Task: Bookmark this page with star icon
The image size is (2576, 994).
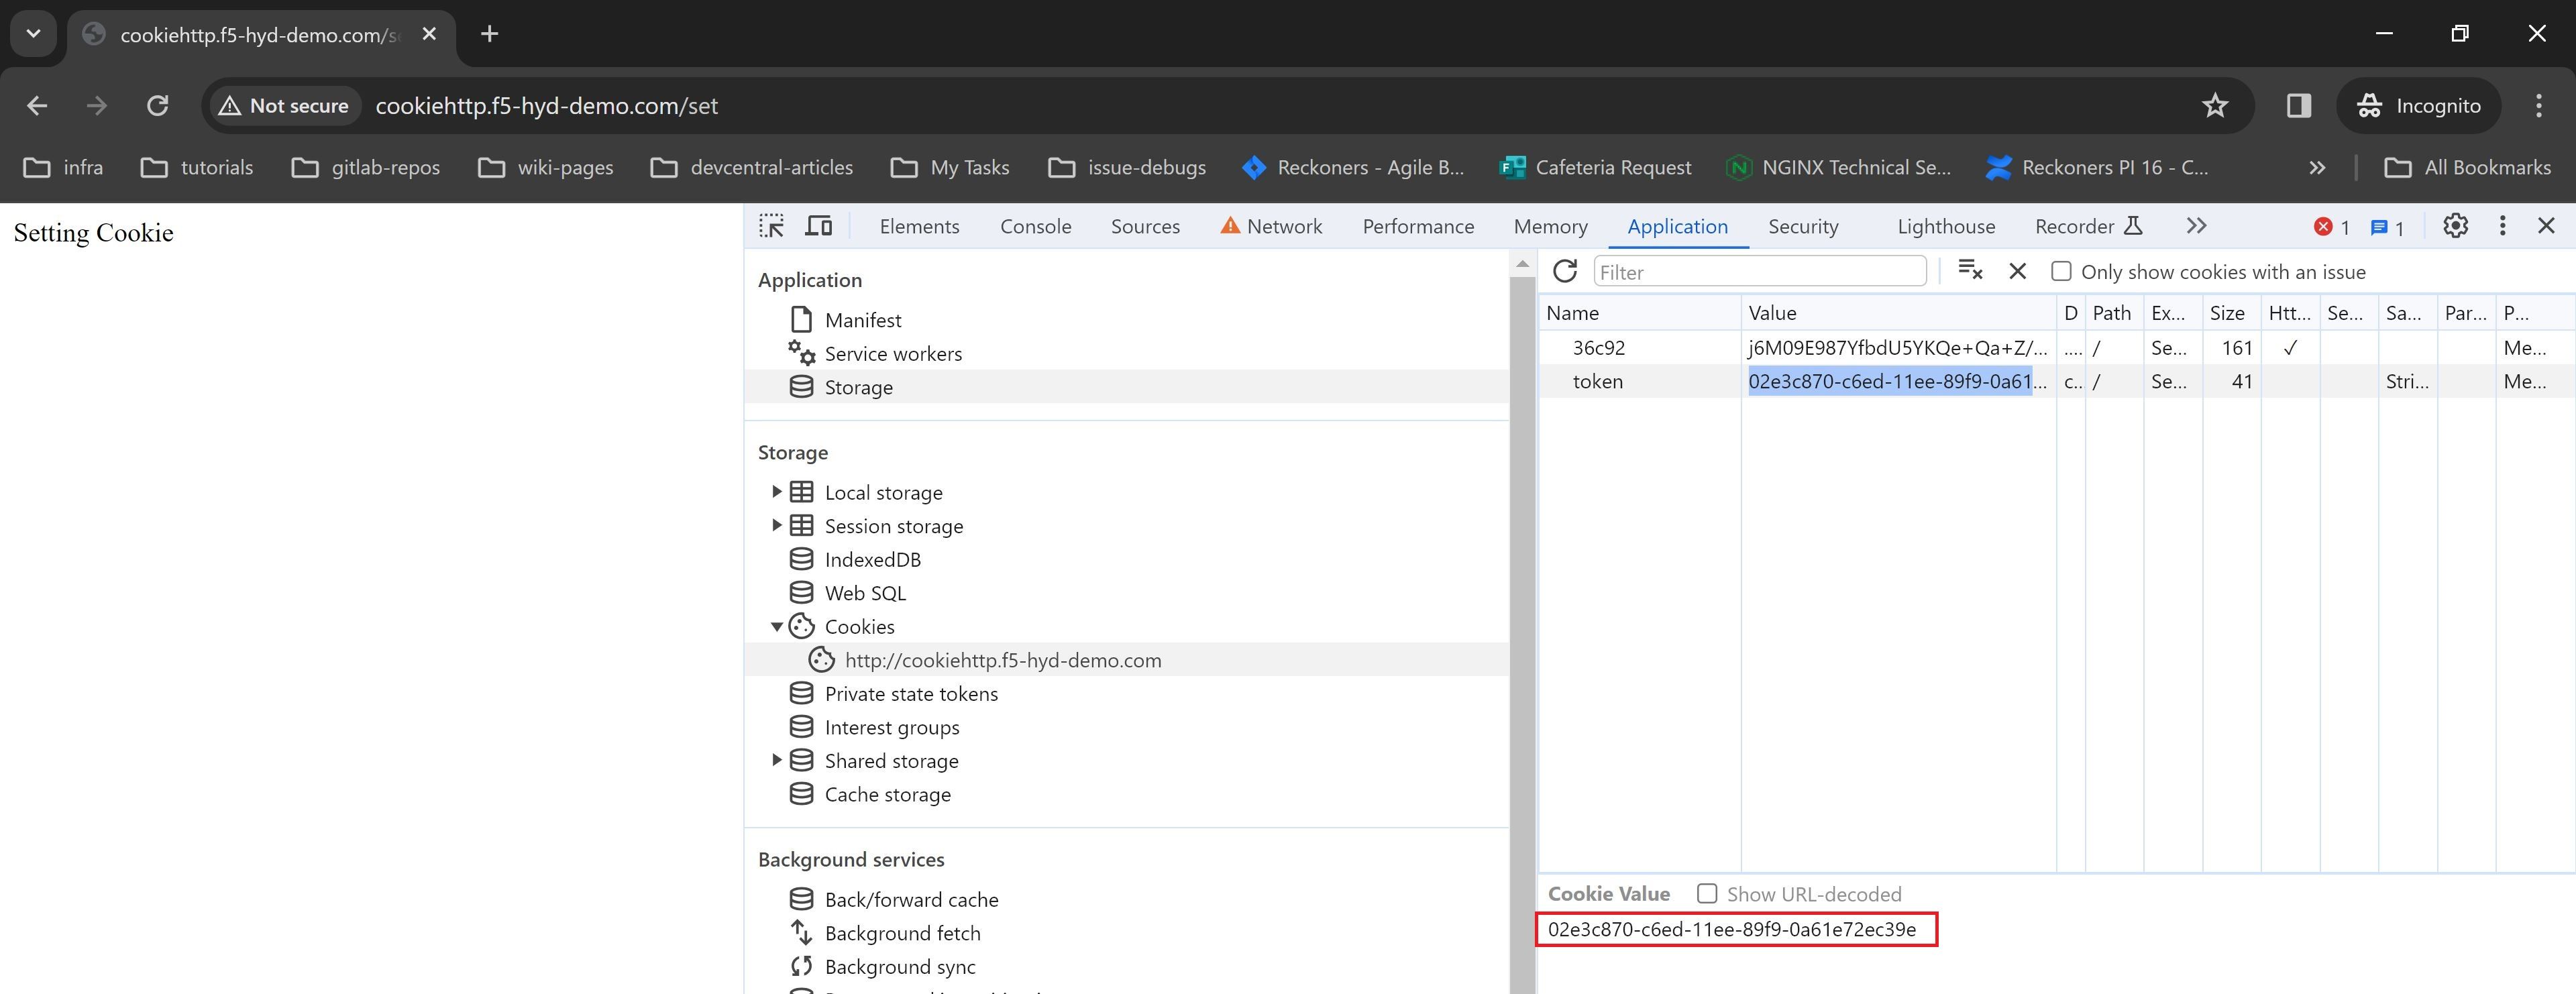Action: coord(2215,106)
